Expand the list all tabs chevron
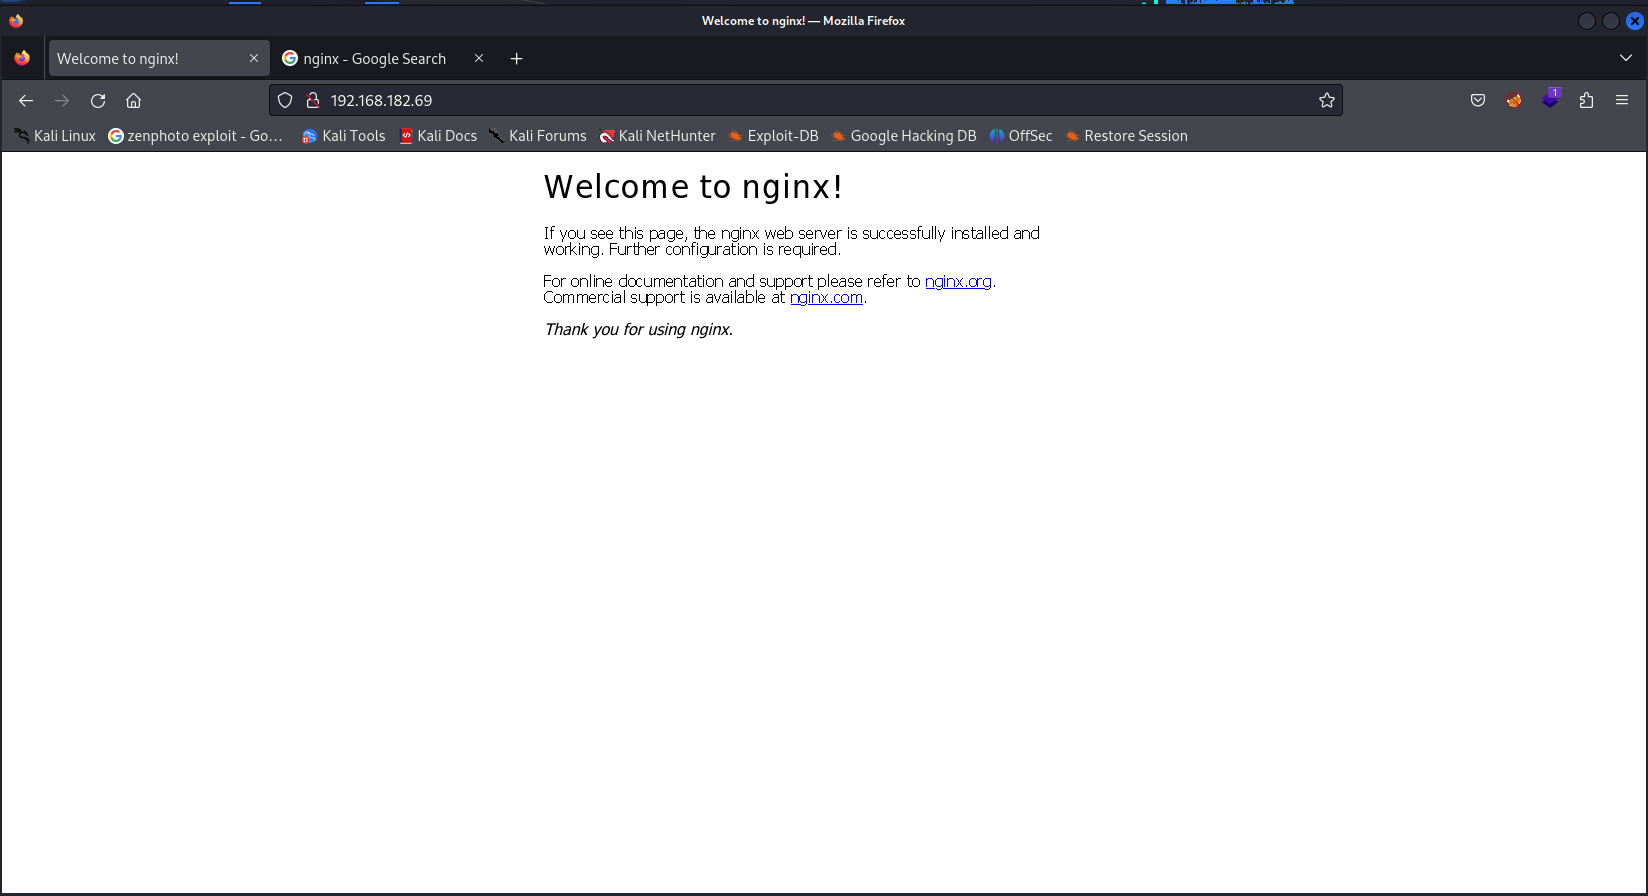Viewport: 1648px width, 896px height. point(1626,58)
